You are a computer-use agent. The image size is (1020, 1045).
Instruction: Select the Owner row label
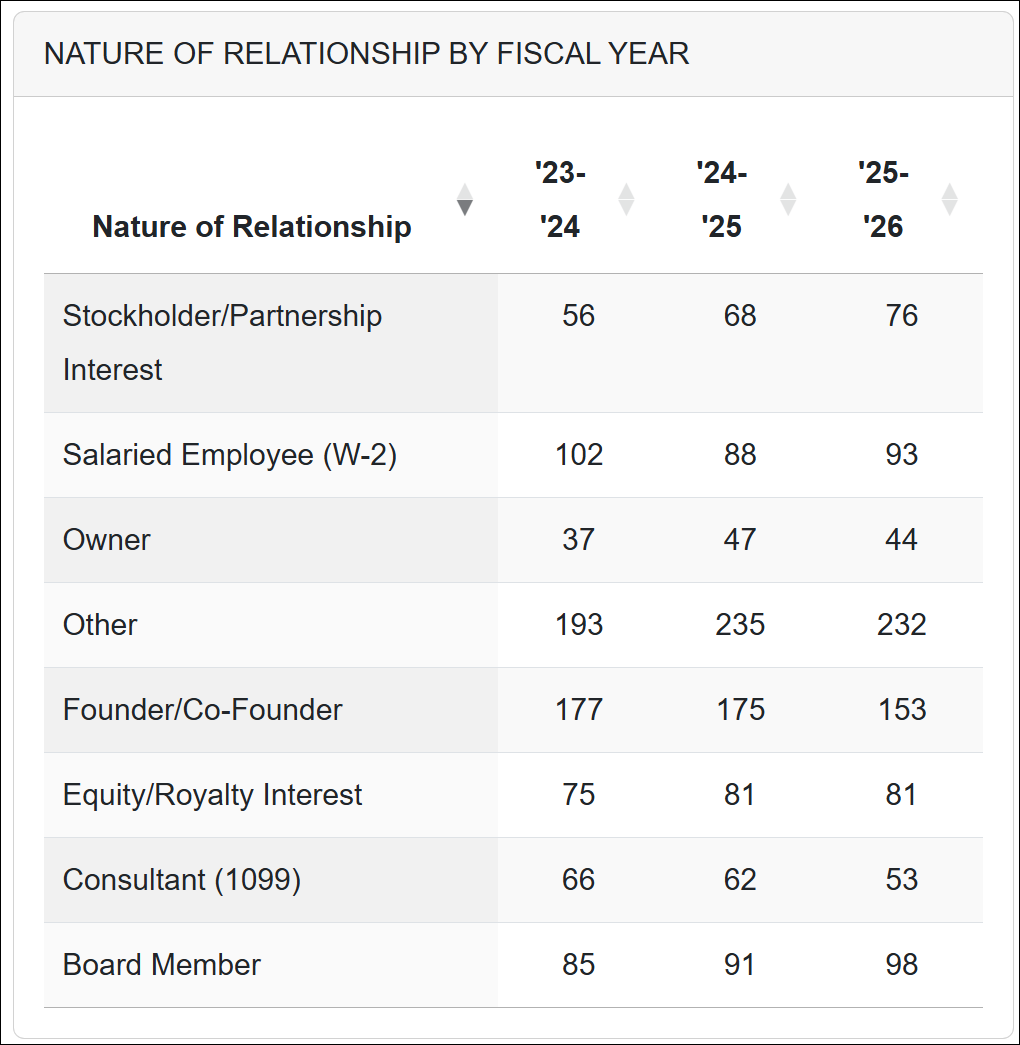(x=107, y=540)
